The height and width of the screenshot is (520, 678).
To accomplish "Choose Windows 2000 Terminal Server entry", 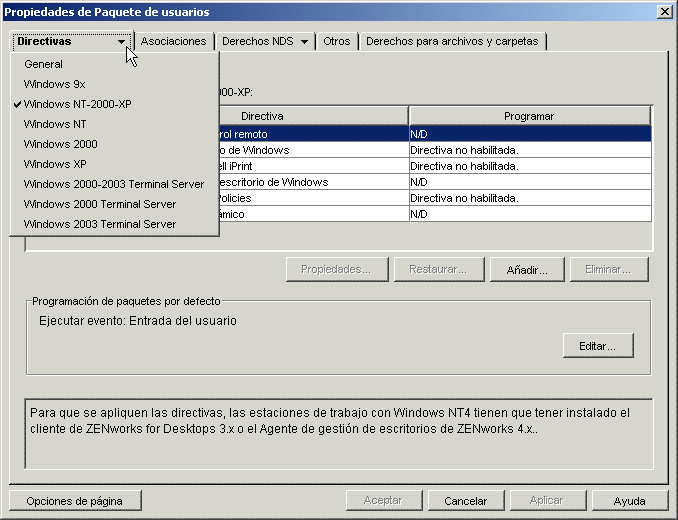I will (x=115, y=204).
